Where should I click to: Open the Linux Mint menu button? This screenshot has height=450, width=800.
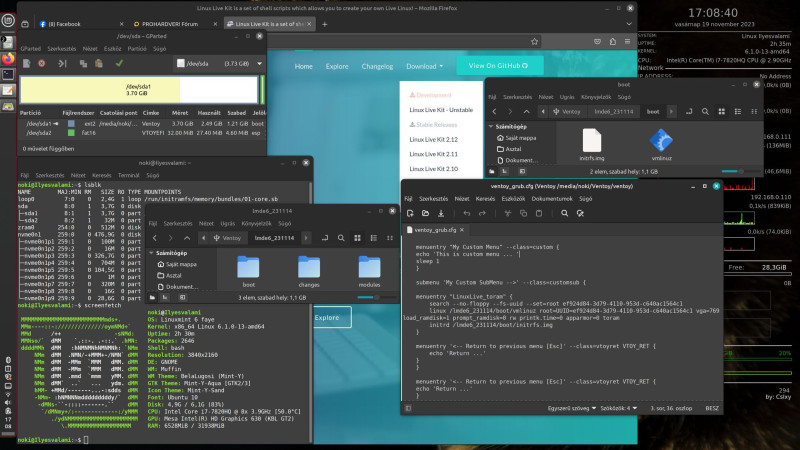pyautogui.click(x=8, y=20)
